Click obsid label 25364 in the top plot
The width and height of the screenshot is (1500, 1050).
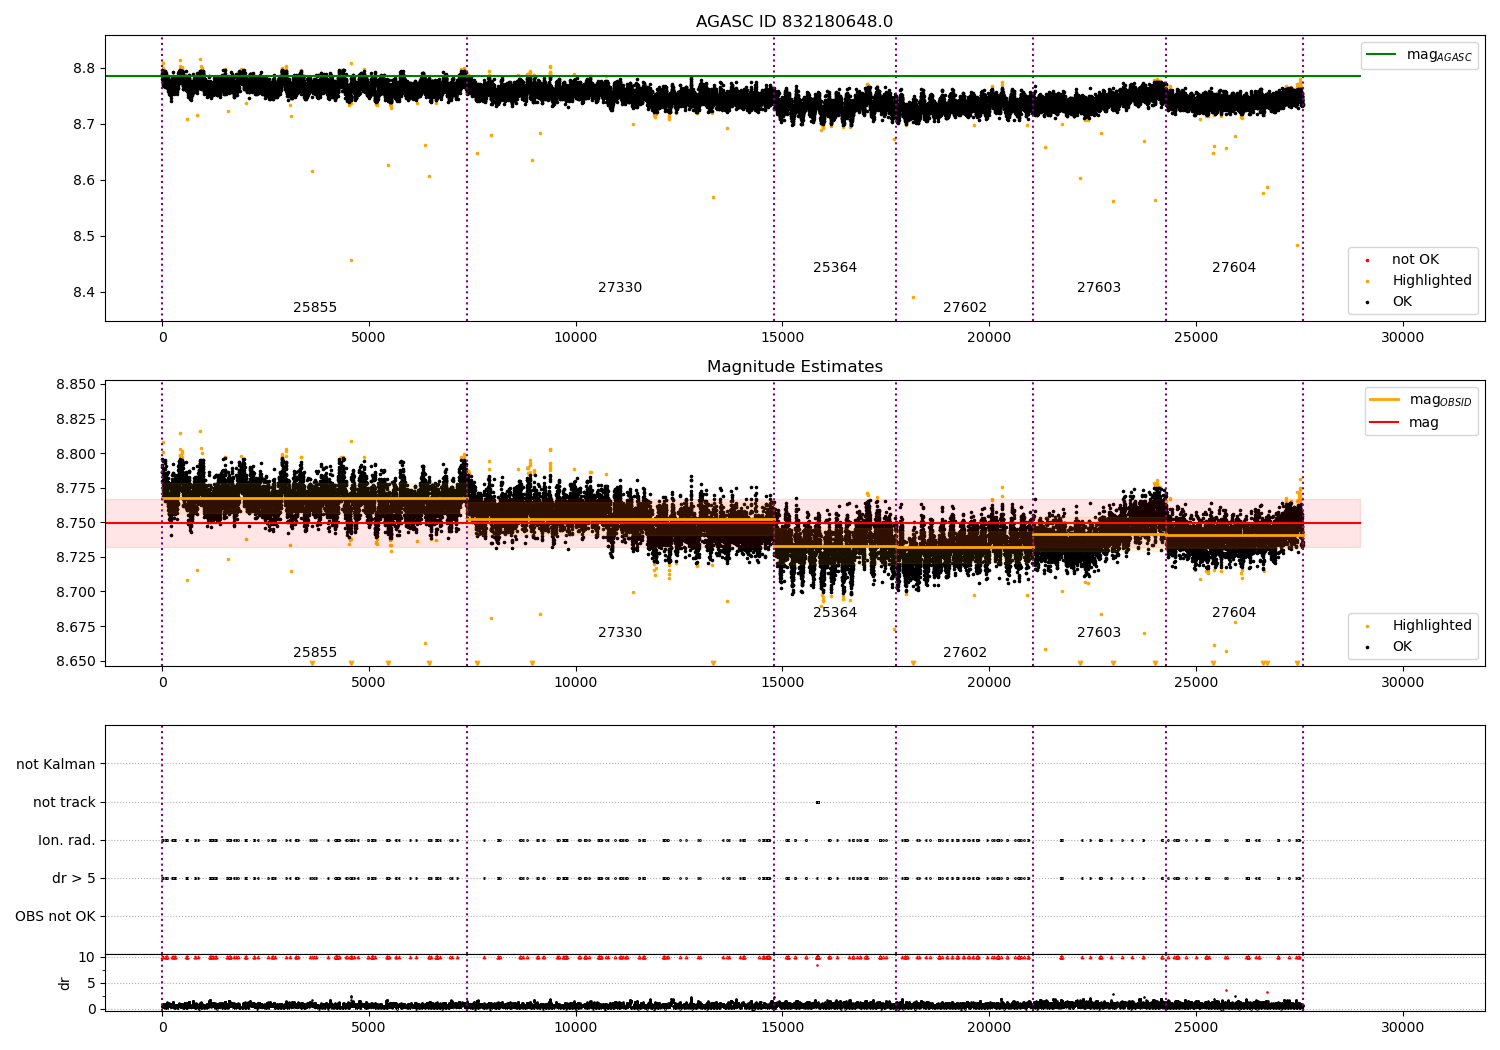[x=835, y=268]
